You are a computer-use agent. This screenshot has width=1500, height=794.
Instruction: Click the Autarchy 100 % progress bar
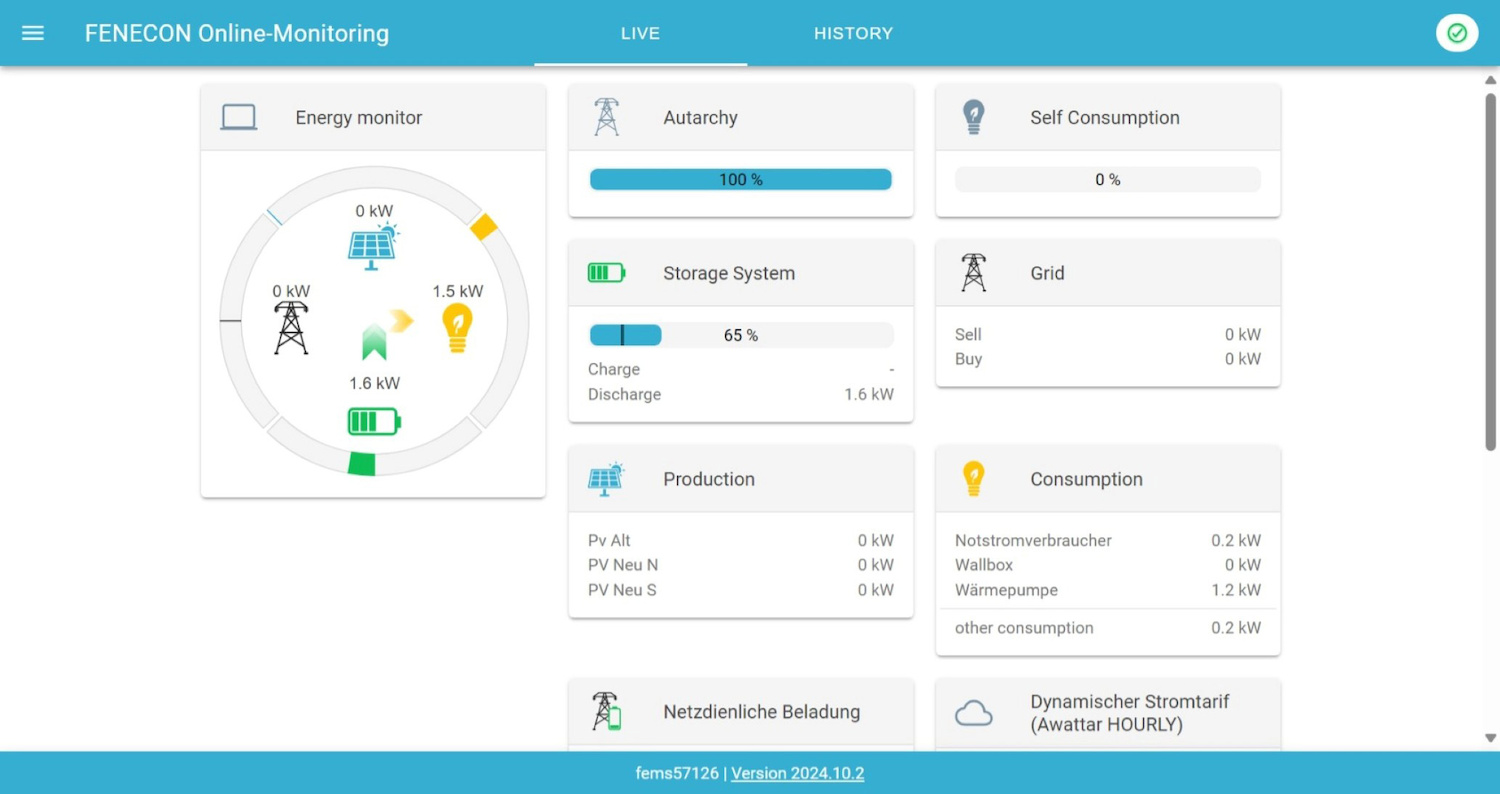pyautogui.click(x=740, y=180)
